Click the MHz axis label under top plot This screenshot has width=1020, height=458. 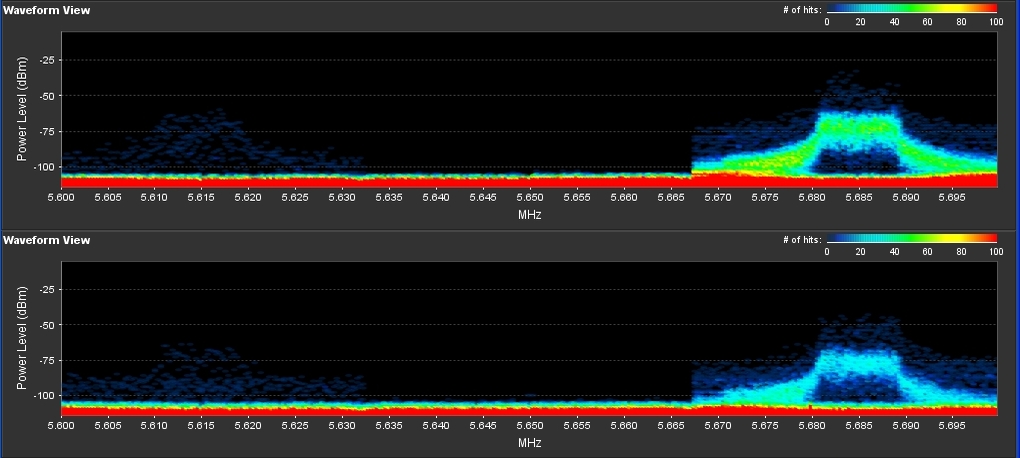click(530, 214)
